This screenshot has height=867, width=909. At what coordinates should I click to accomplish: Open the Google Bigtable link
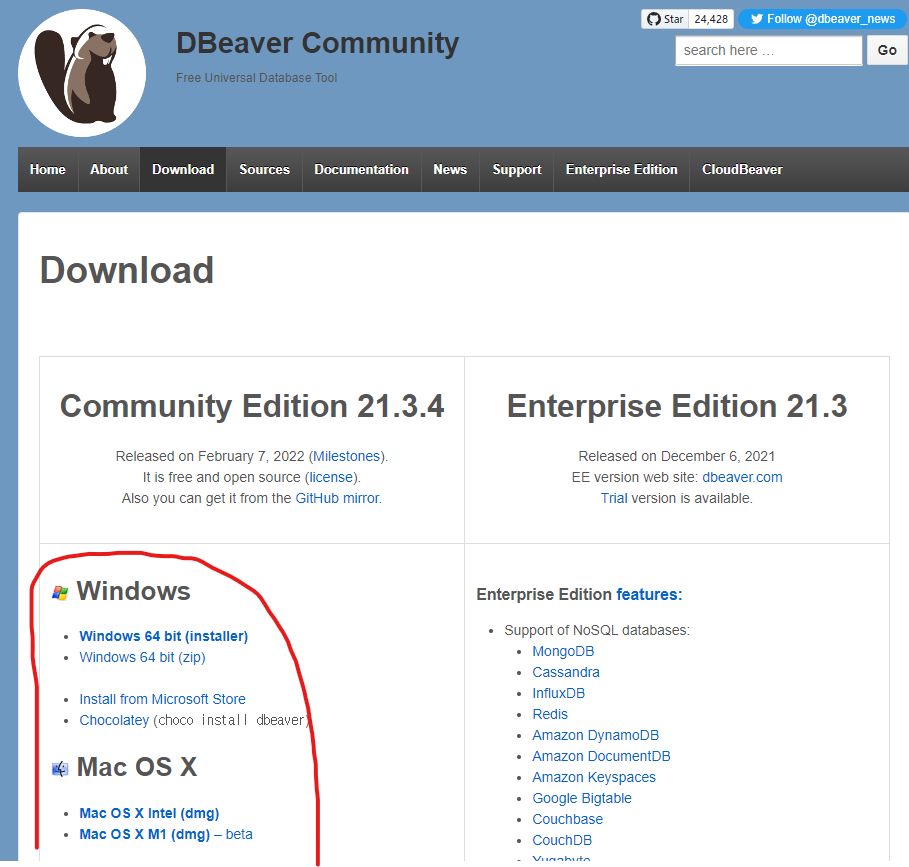581,798
